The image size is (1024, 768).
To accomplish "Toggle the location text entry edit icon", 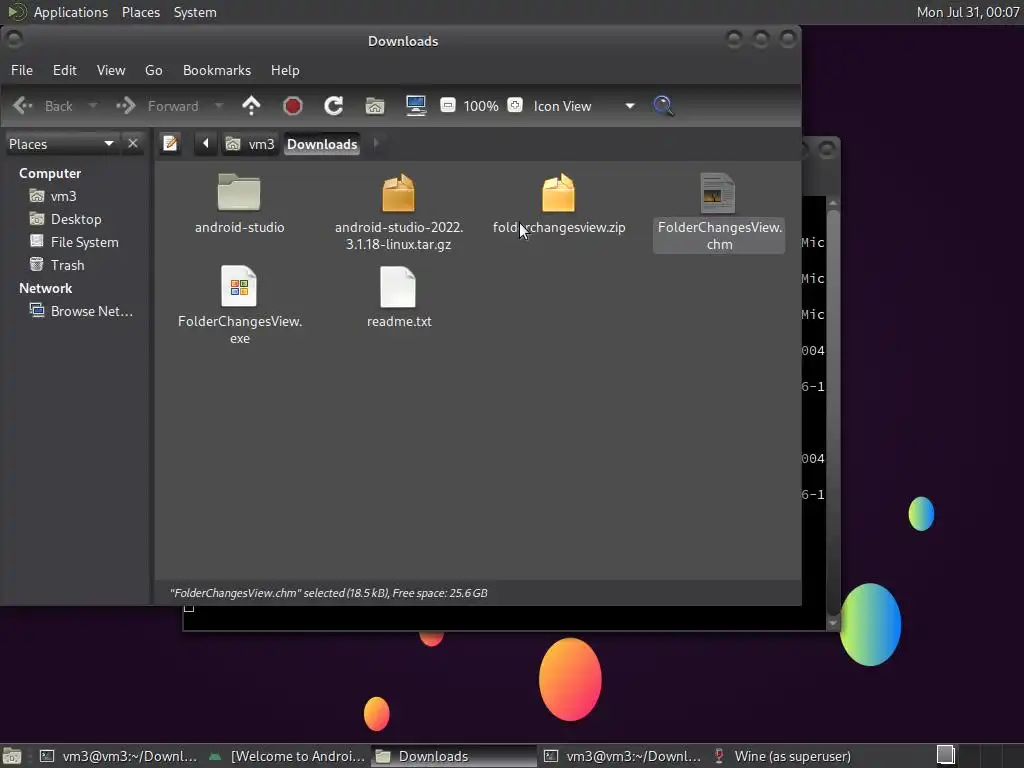I will point(170,143).
